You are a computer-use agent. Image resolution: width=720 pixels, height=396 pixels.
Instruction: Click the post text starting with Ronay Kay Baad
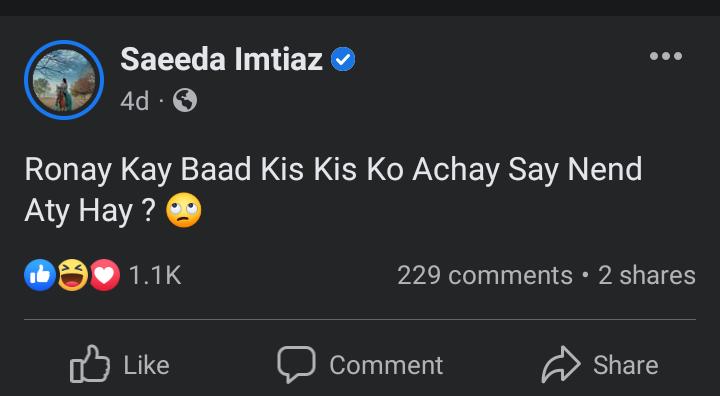(x=333, y=190)
